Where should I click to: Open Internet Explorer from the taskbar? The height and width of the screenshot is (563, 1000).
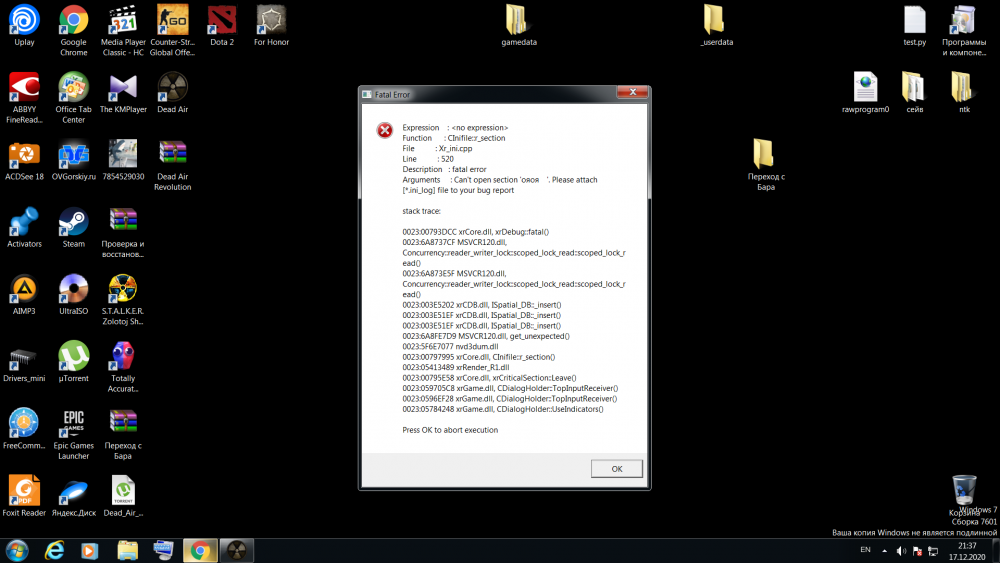tap(53, 549)
